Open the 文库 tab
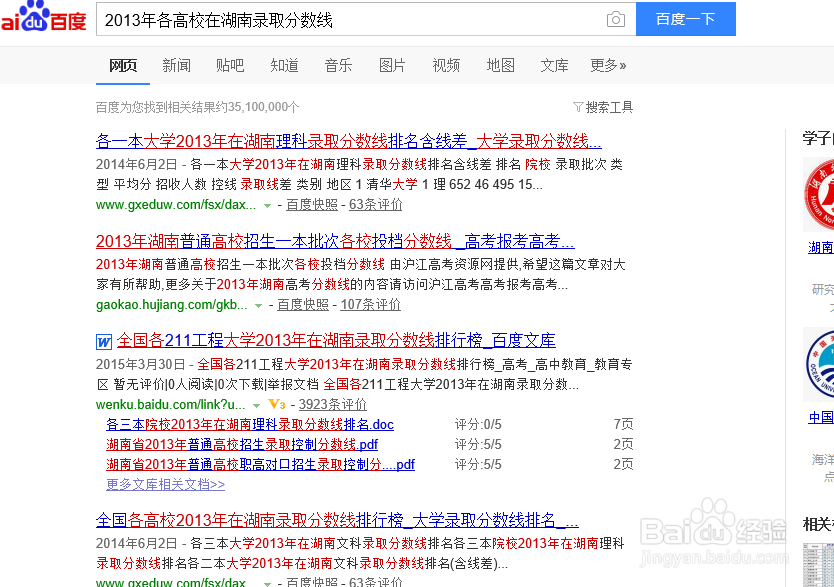 (x=554, y=65)
